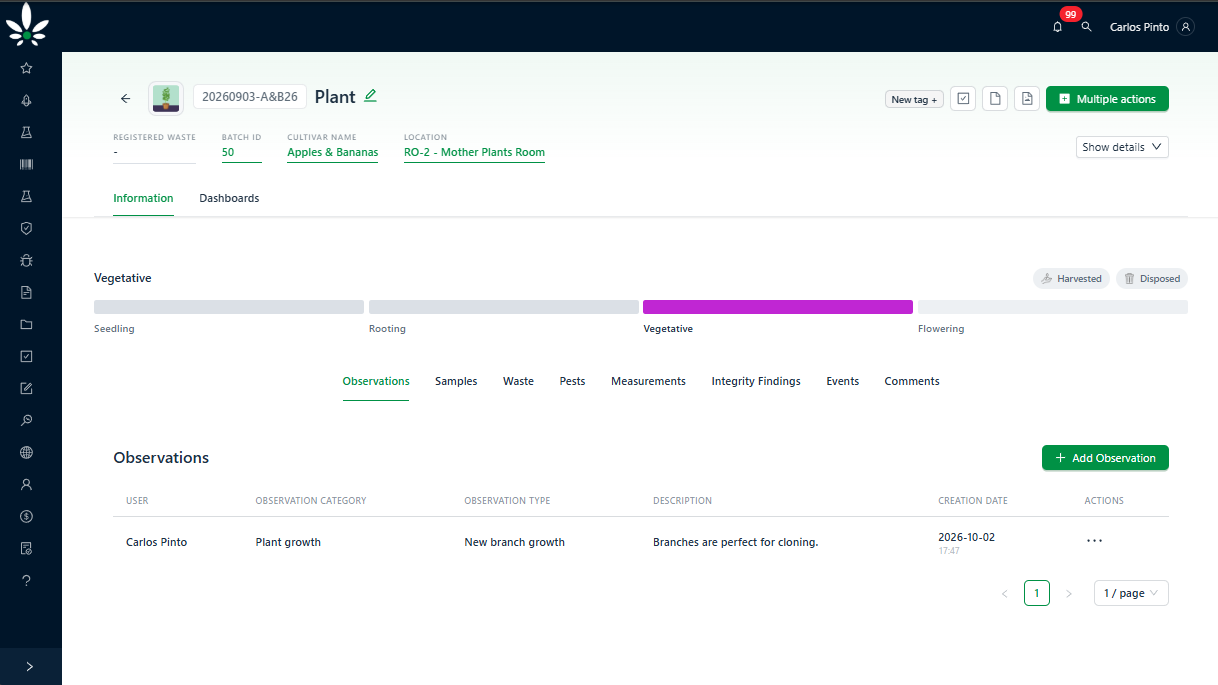Open the question mark help in the sidebar
The width and height of the screenshot is (1218, 685).
pyautogui.click(x=26, y=580)
